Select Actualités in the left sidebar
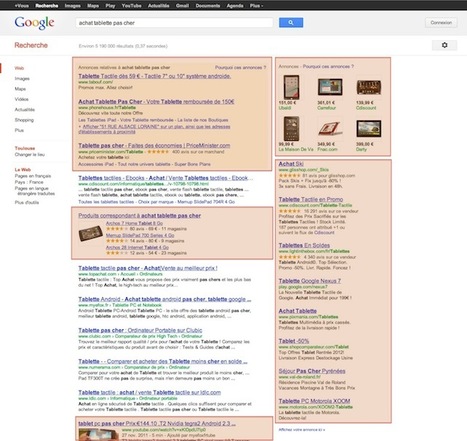The height and width of the screenshot is (441, 467). (25, 109)
